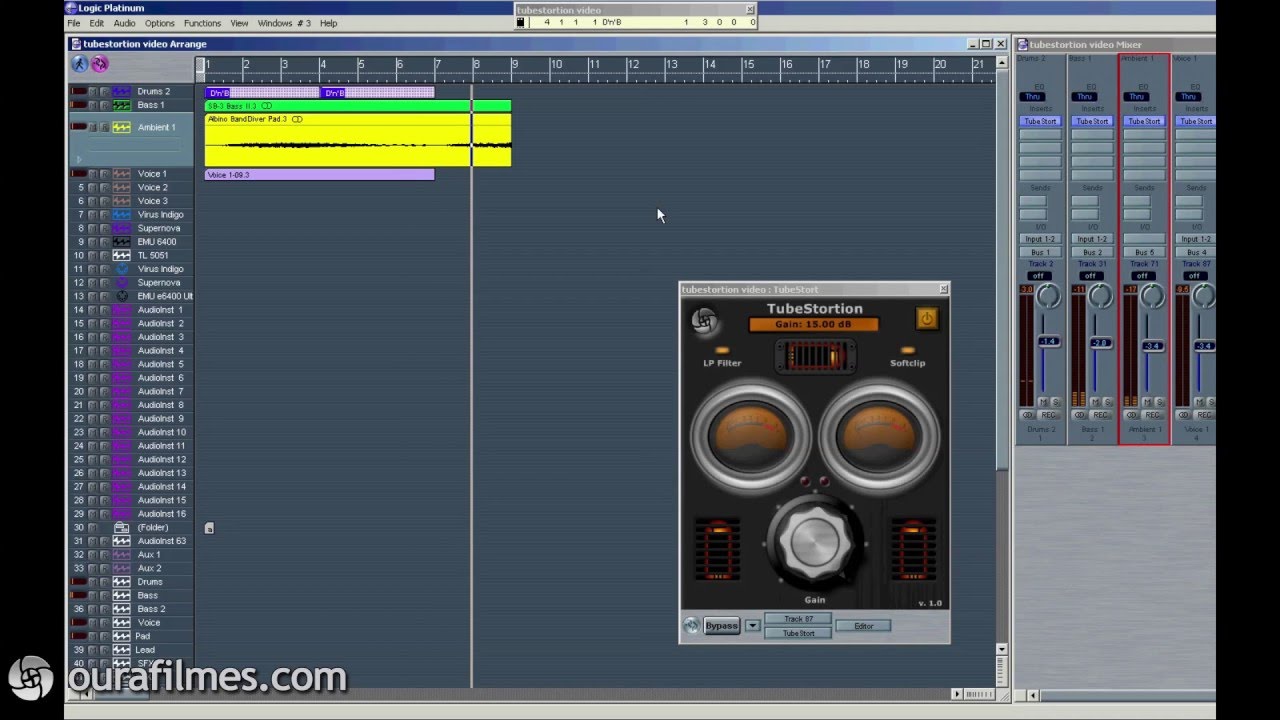Open the Functions menu

point(202,23)
